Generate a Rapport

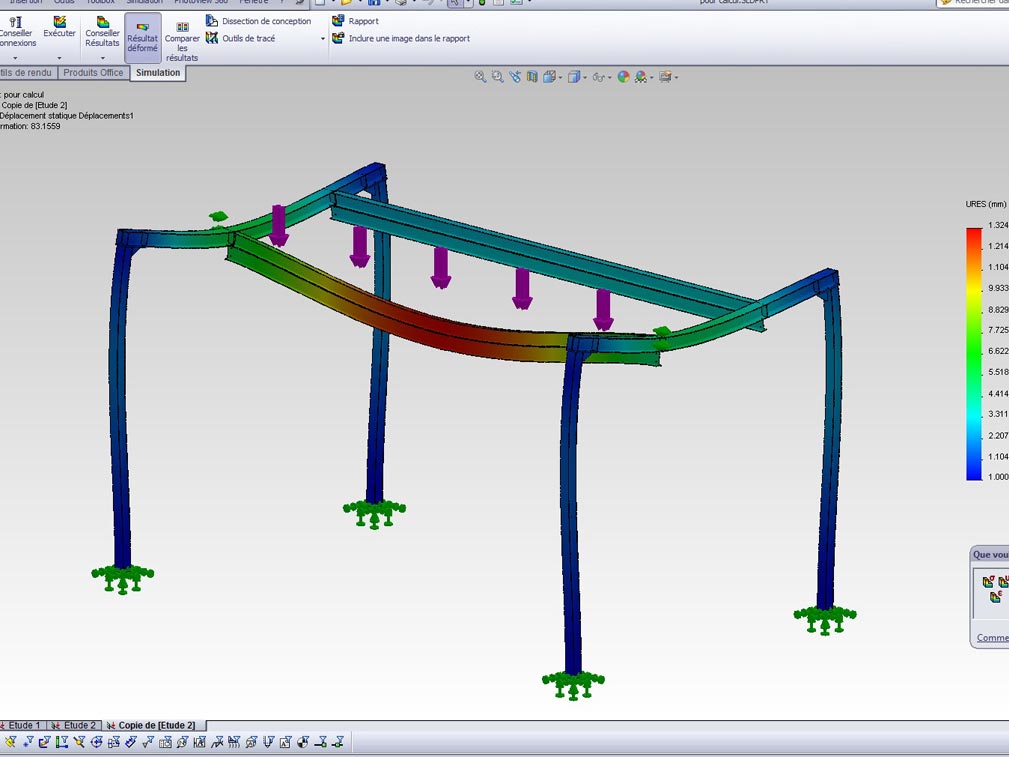pos(355,21)
